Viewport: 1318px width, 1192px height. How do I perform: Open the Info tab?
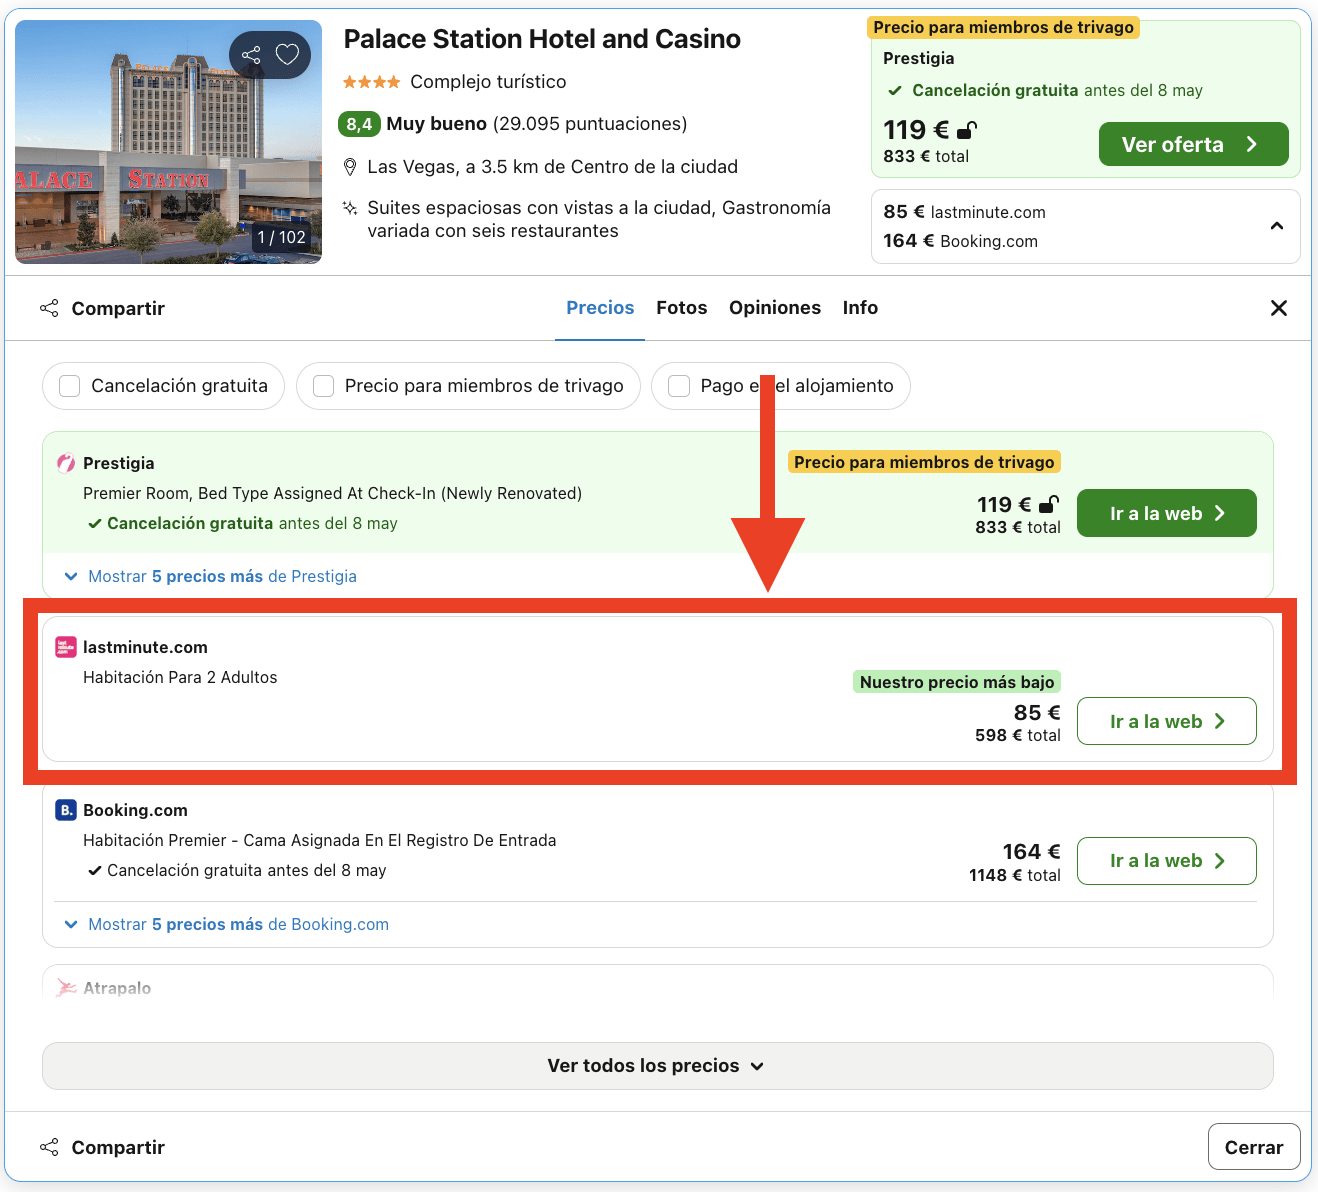860,308
